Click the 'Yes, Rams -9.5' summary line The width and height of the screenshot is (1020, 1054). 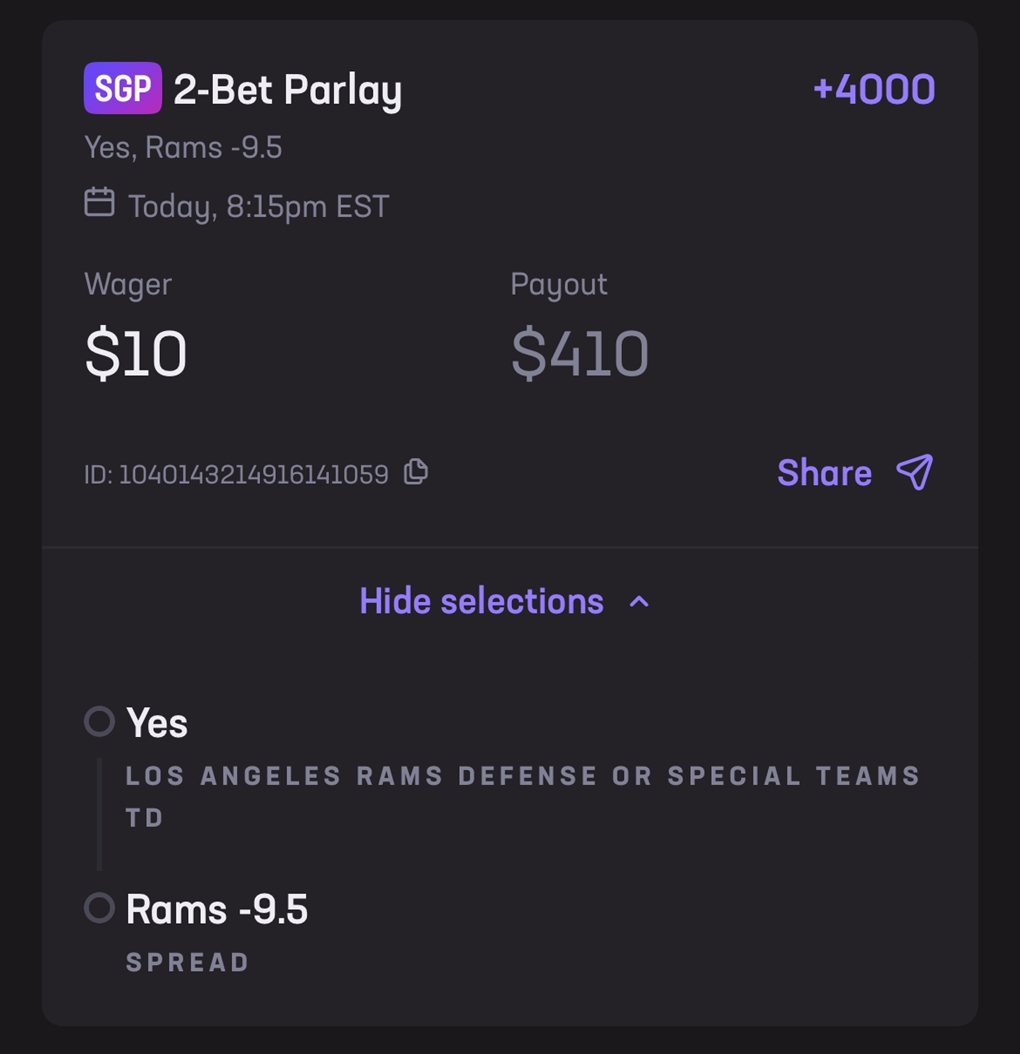click(x=183, y=148)
